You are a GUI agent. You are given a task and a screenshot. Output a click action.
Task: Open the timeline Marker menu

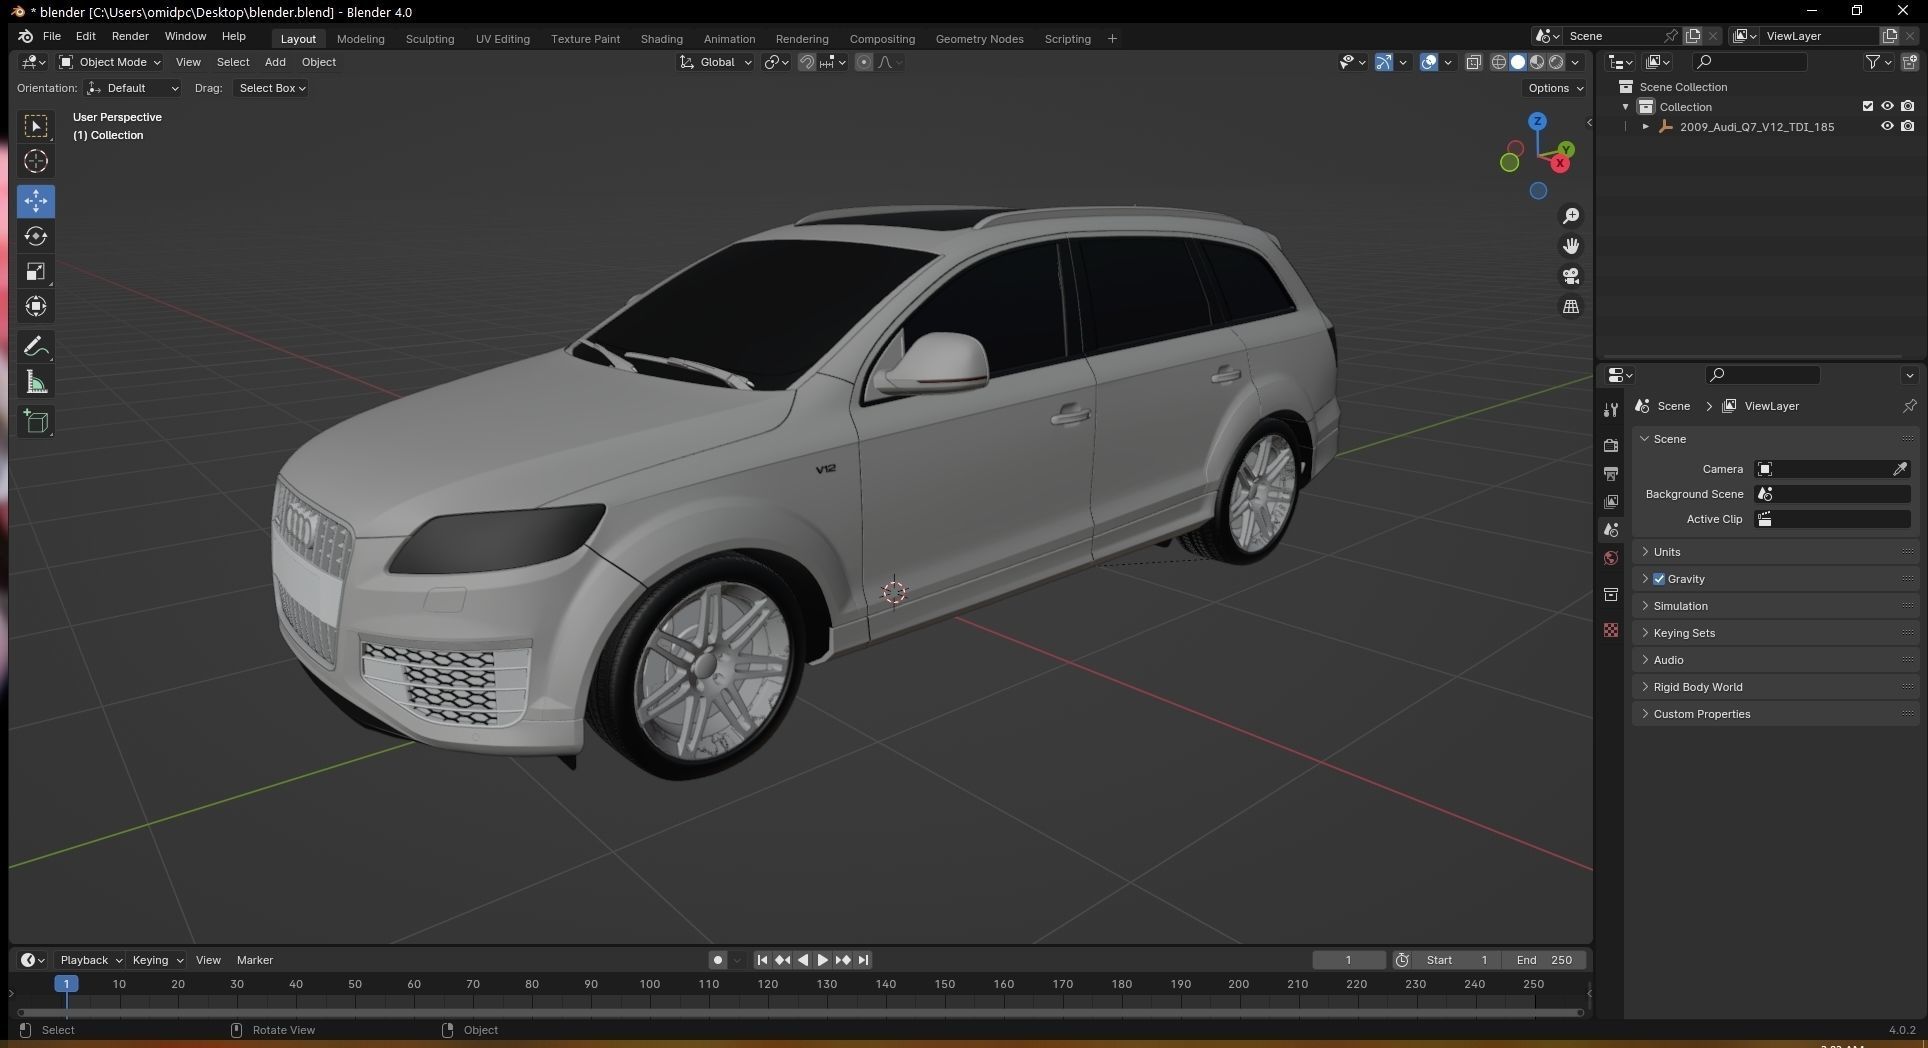coord(254,960)
